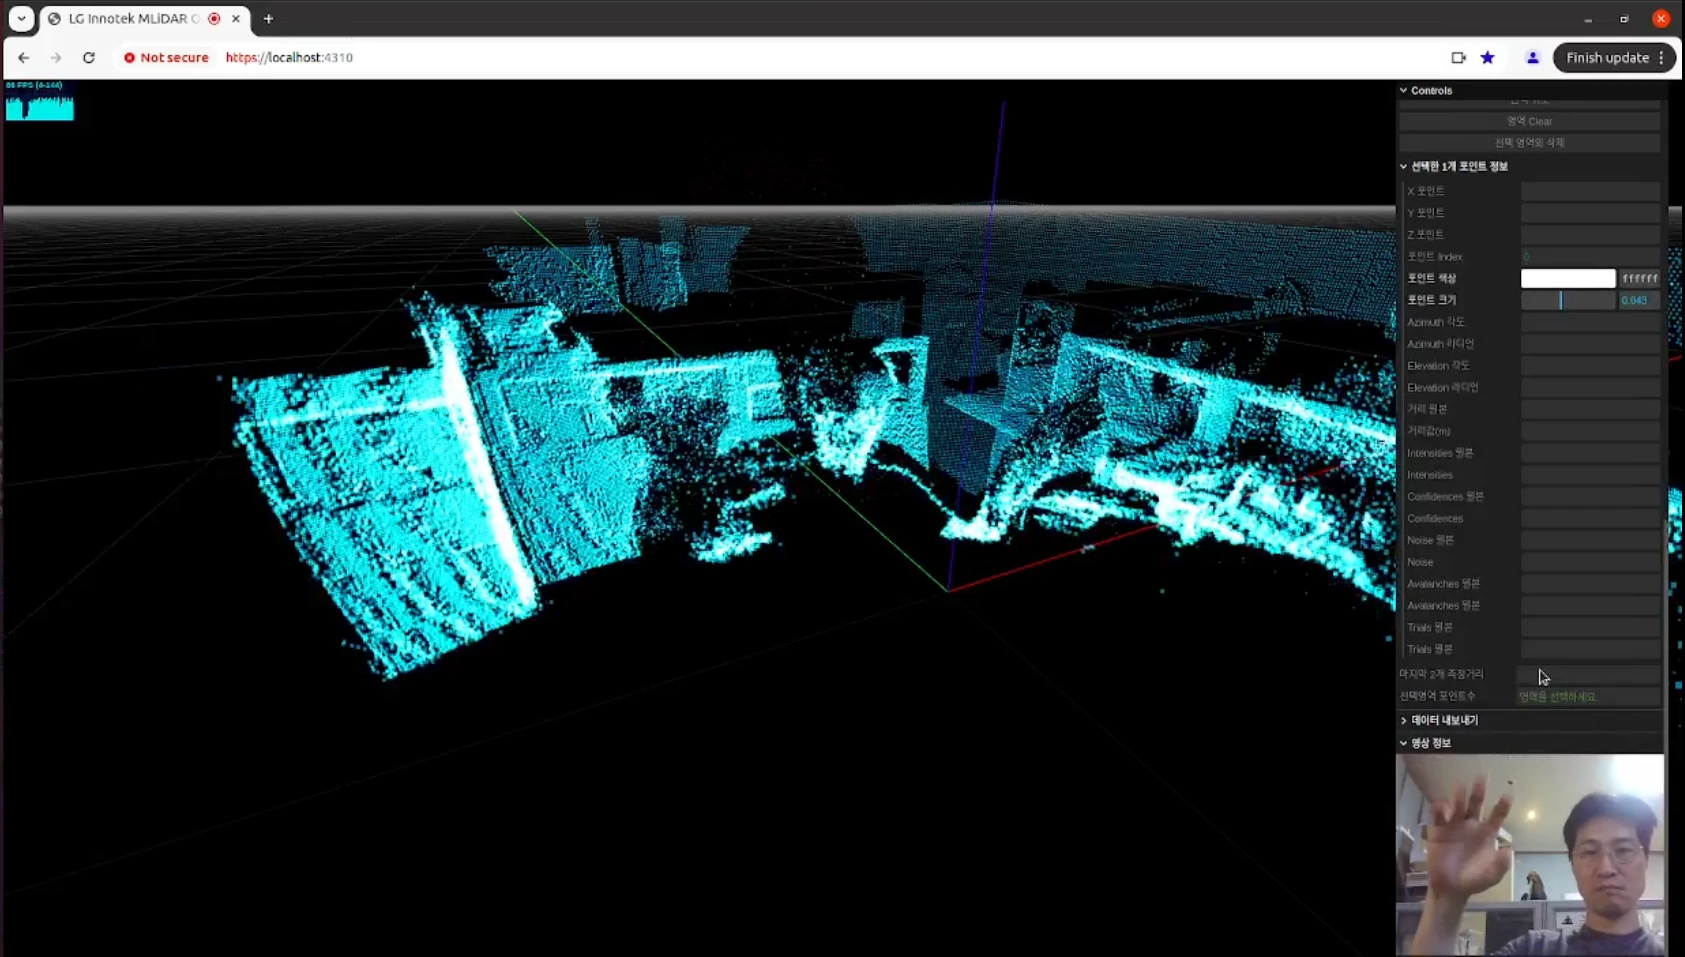Click the Y 포인트 value field
Viewport: 1685px width, 957px height.
tap(1590, 213)
